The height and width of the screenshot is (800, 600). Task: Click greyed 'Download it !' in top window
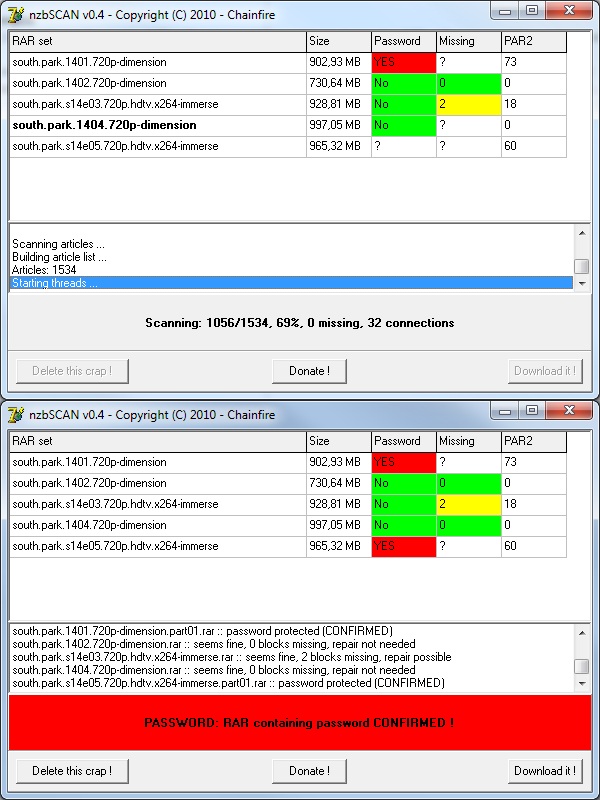point(545,371)
